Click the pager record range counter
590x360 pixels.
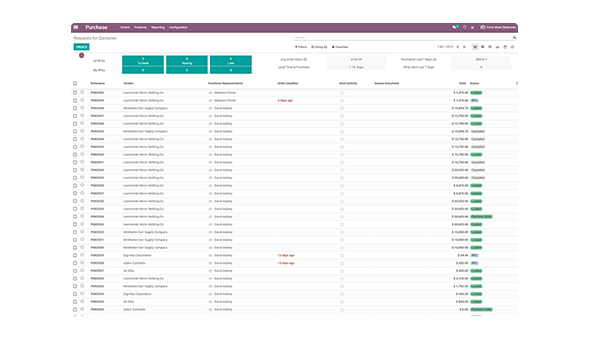(x=445, y=47)
